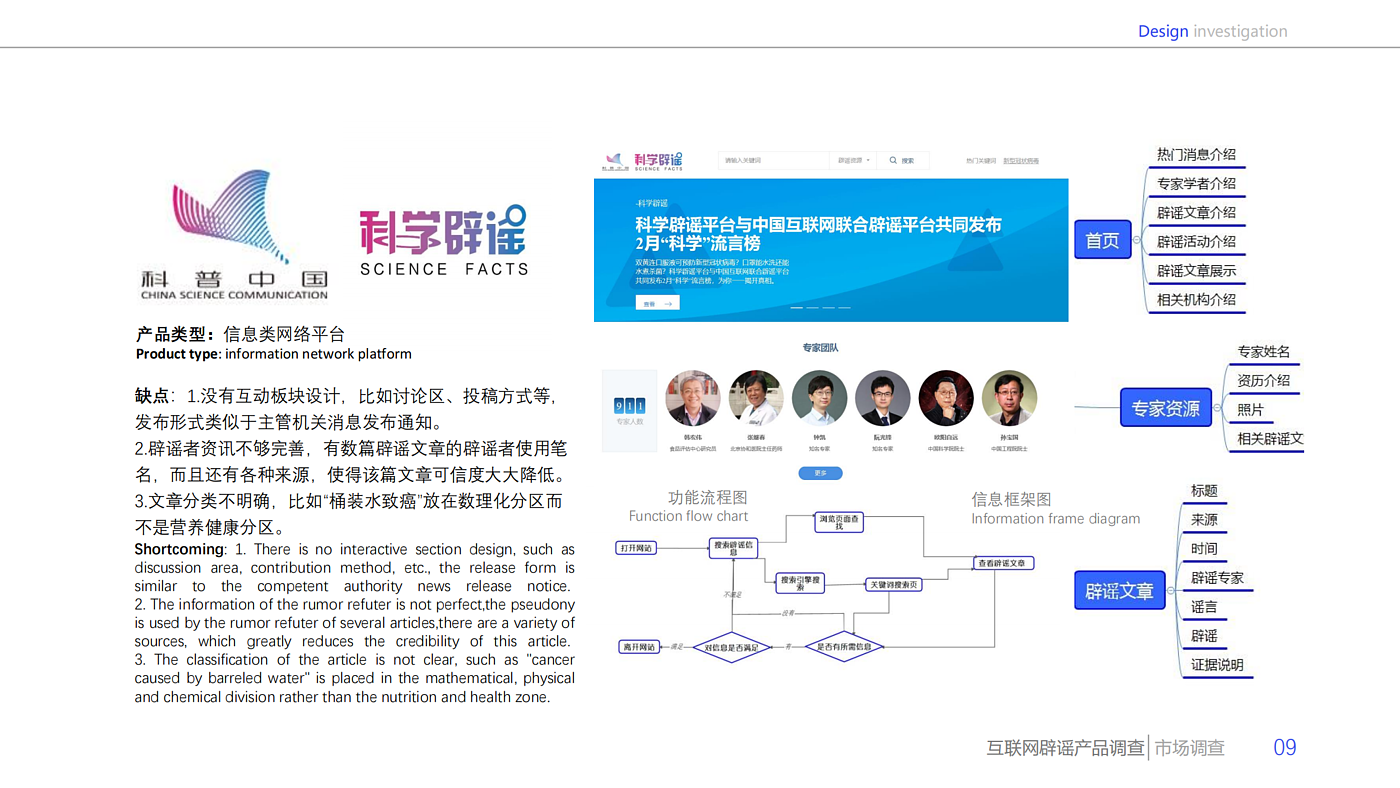View expert 孙宝国's profile photo
The image size is (1400, 788).
coord(1009,398)
